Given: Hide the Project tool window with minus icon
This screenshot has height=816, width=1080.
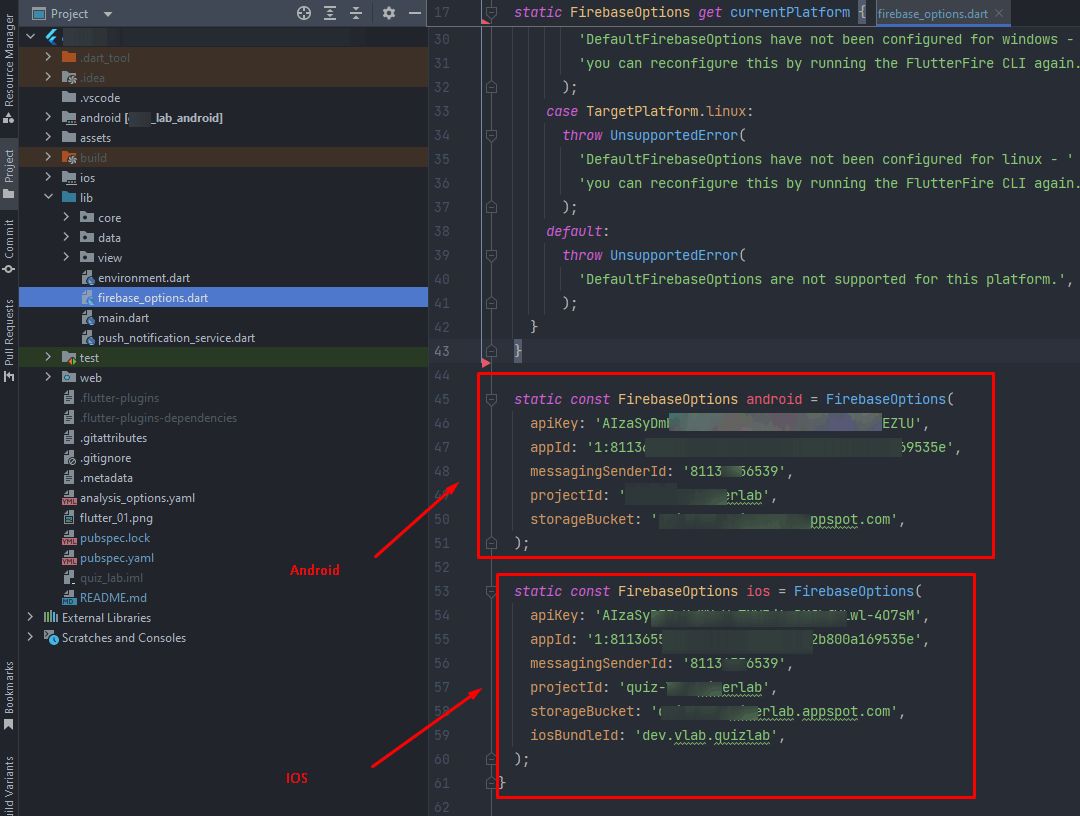Looking at the screenshot, I should click(415, 13).
